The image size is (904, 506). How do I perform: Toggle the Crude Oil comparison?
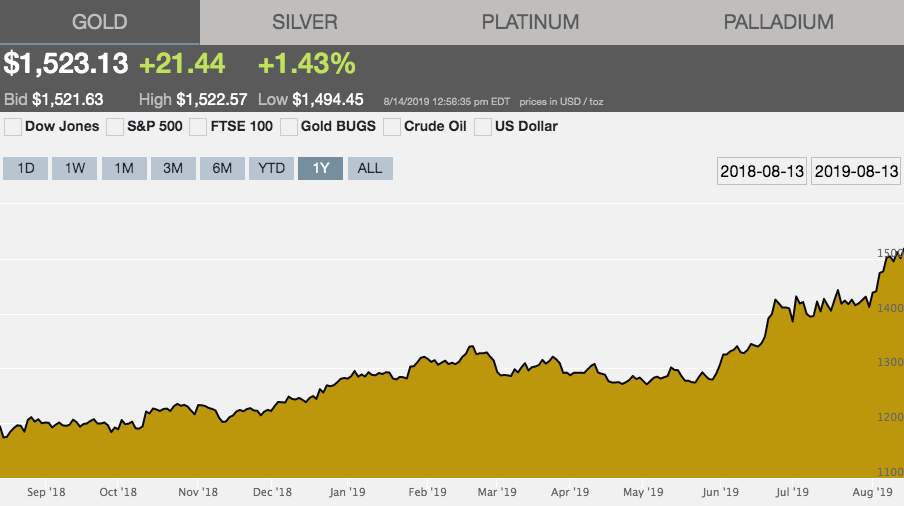[392, 127]
